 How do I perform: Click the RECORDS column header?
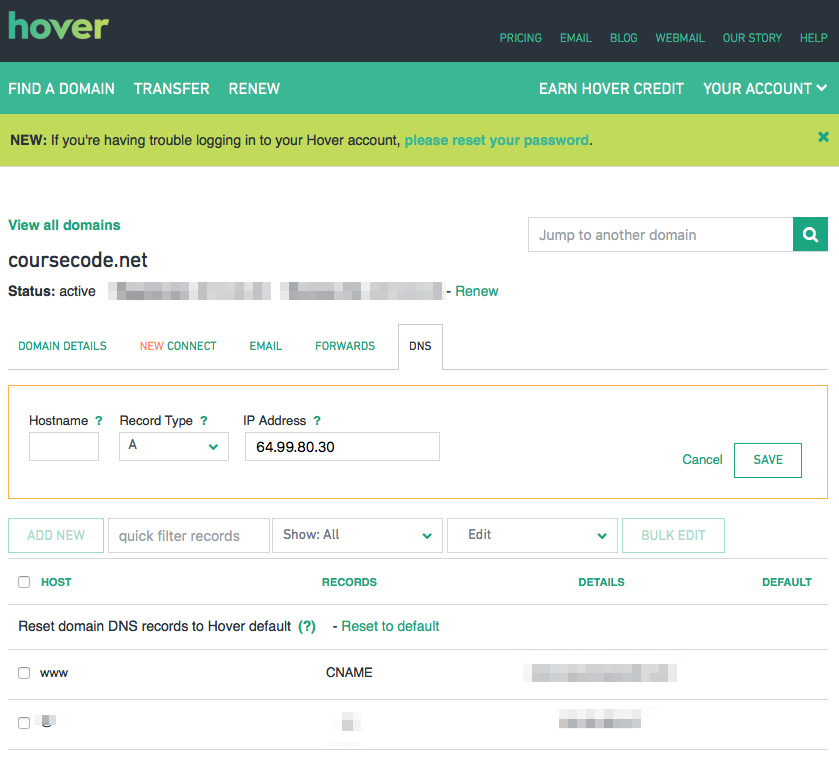349,582
